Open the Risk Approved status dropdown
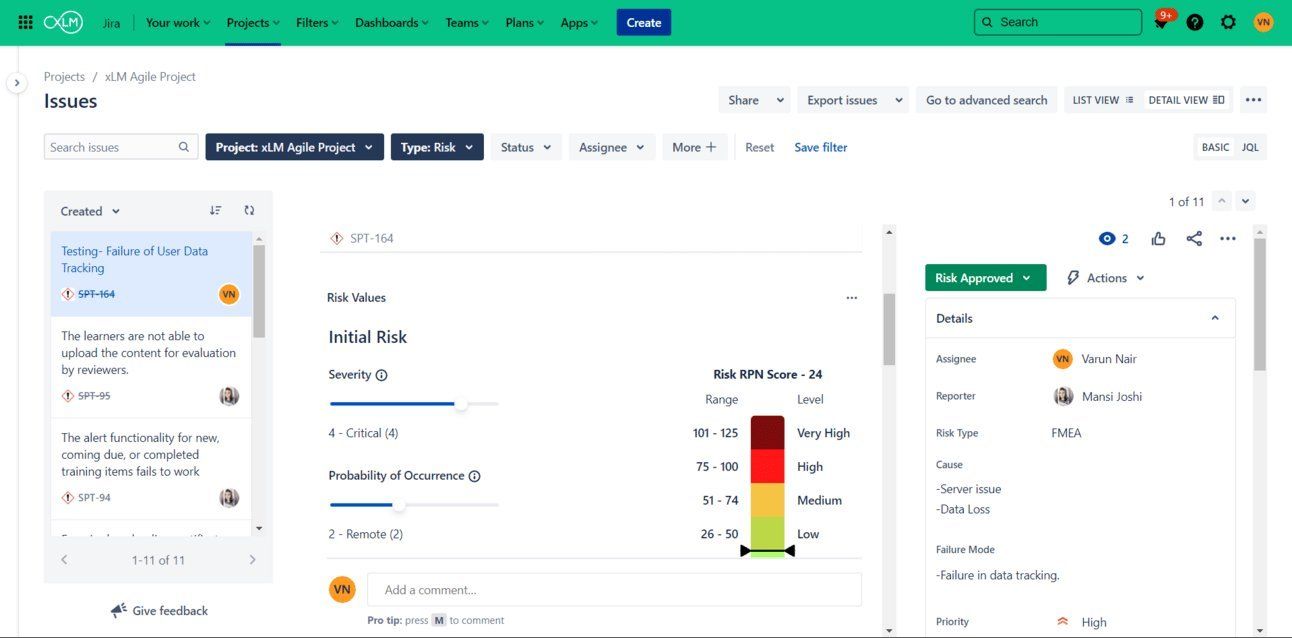The width and height of the screenshot is (1292, 638). (x=985, y=278)
